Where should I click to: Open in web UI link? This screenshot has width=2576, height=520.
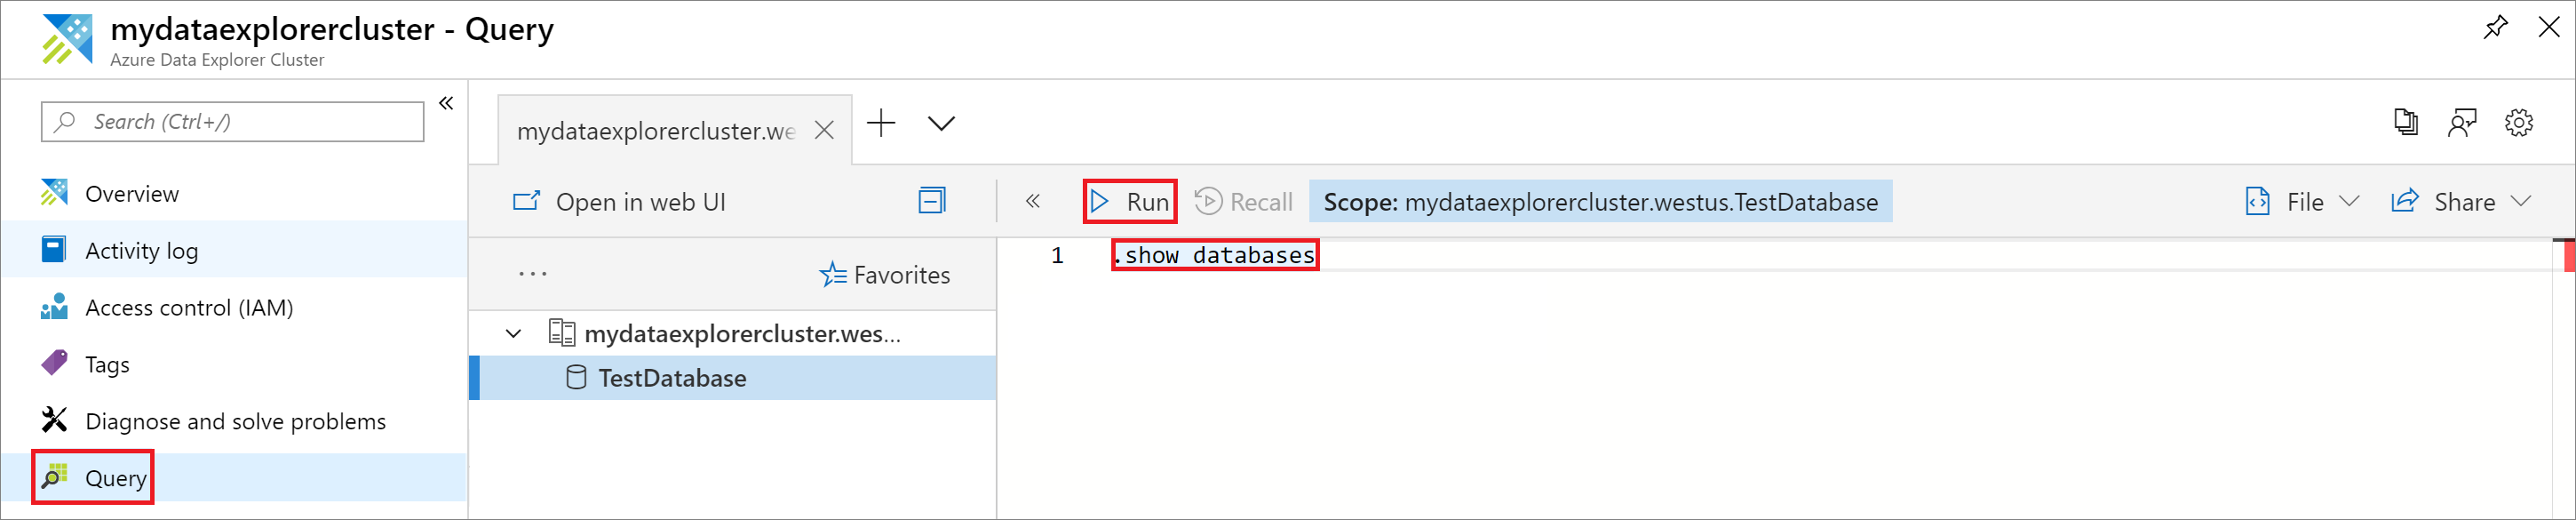(x=619, y=202)
